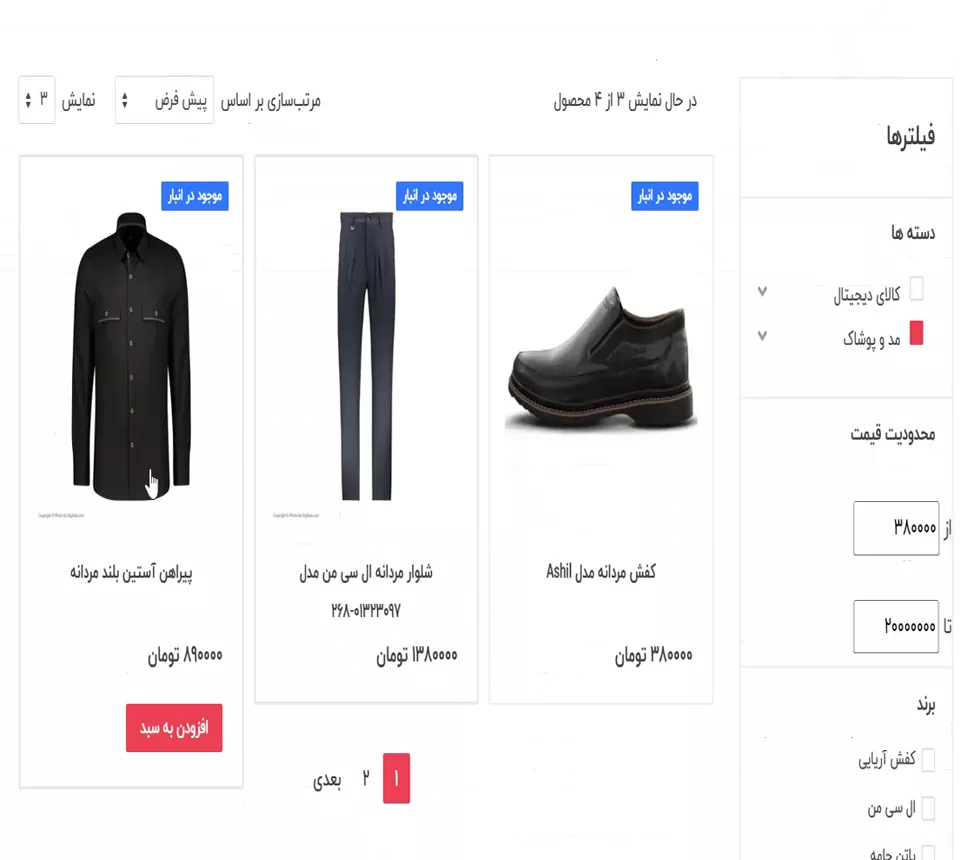Expand the 'کالای دیجیتال' category chevron
The width and height of the screenshot is (960, 860).
coord(762,291)
